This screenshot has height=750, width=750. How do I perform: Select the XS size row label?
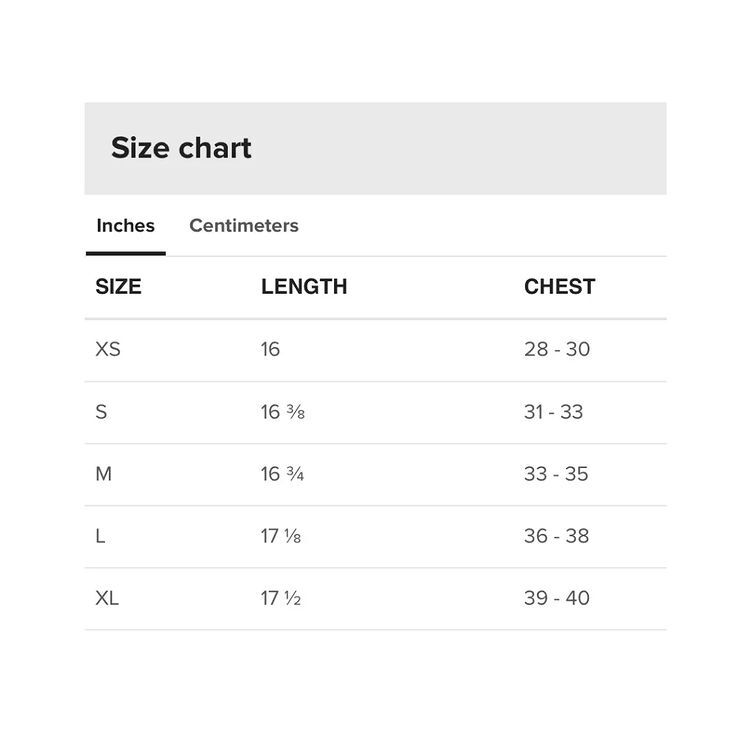click(x=108, y=350)
